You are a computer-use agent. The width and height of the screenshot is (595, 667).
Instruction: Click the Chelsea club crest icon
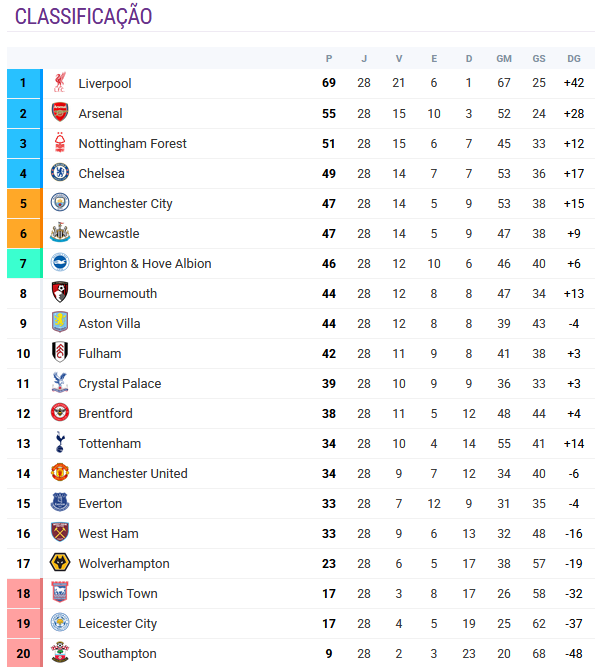pos(60,172)
